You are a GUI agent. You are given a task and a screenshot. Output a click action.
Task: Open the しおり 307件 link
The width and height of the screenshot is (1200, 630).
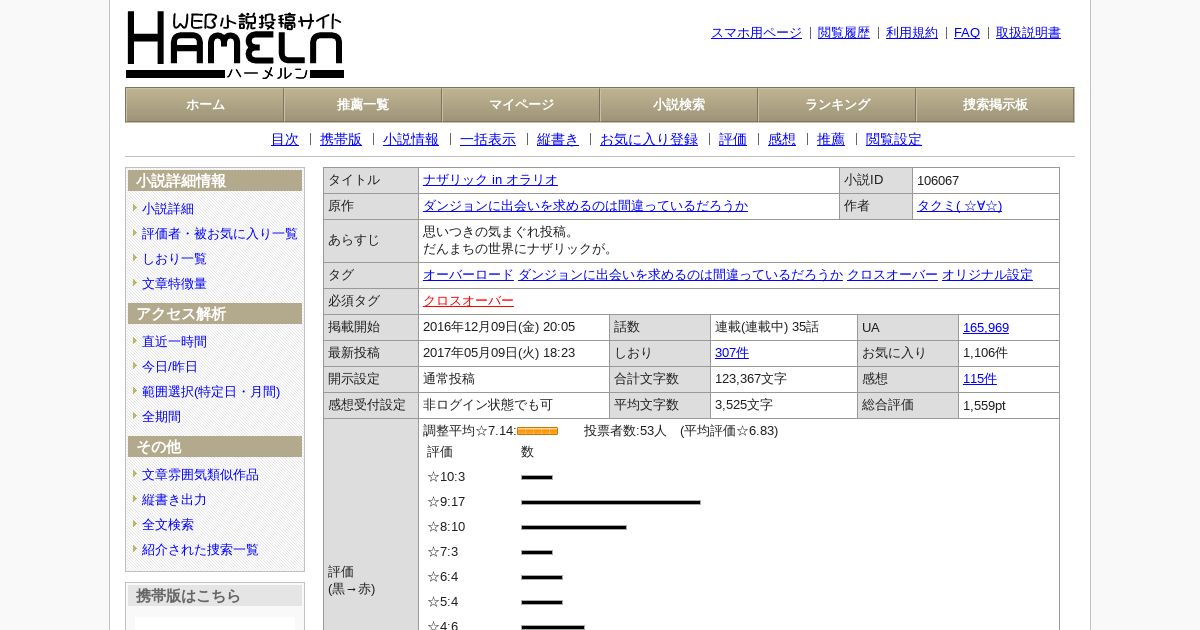[732, 353]
